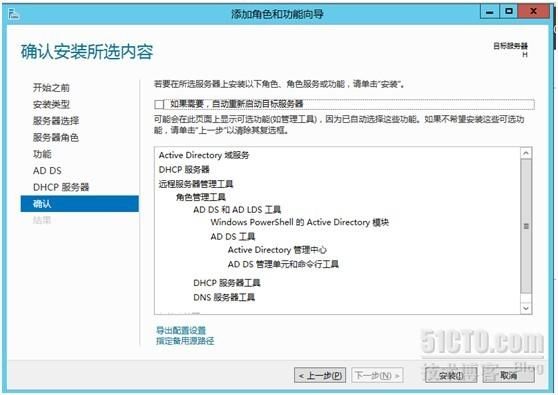Image resolution: width=558 pixels, height=395 pixels.
Task: Click the 取消 cancel button
Action: pos(509,375)
